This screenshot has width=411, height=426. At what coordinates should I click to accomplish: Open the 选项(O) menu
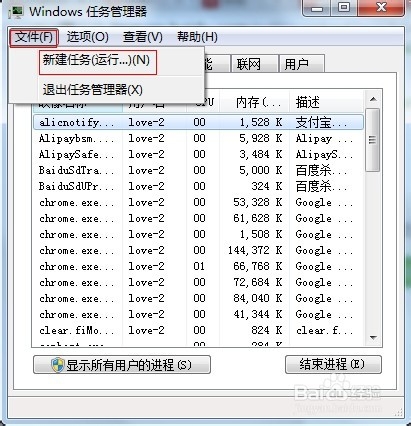[88, 37]
